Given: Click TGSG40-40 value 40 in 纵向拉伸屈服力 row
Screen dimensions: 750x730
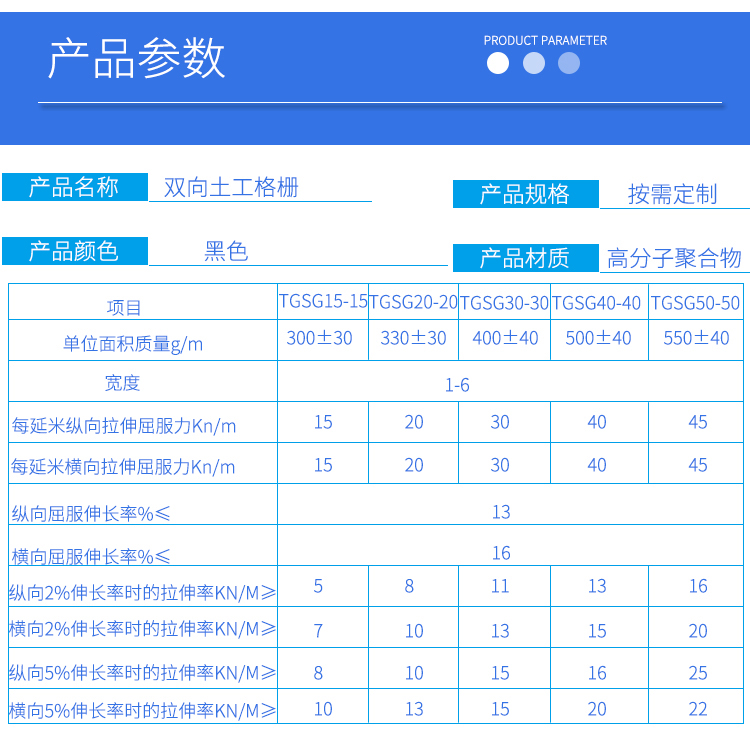Looking at the screenshot, I should click(597, 422).
